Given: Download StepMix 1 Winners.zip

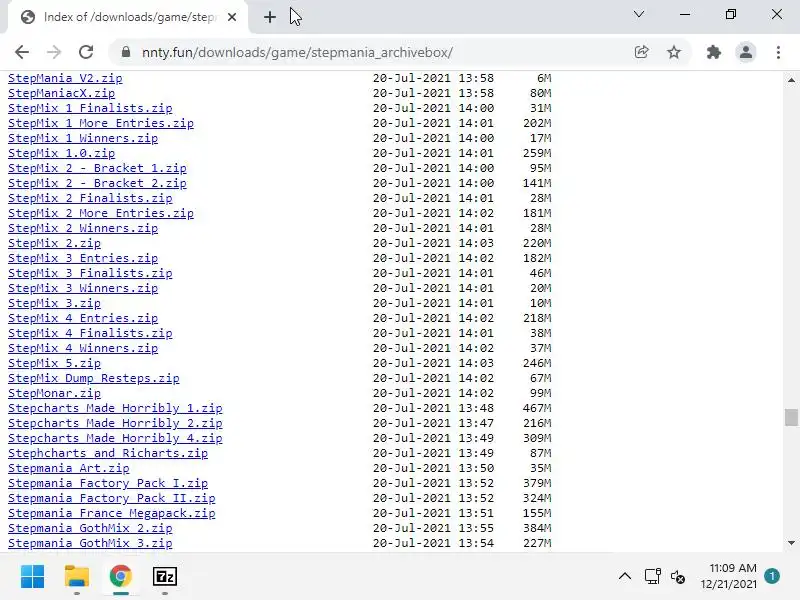Looking at the screenshot, I should point(83,138).
